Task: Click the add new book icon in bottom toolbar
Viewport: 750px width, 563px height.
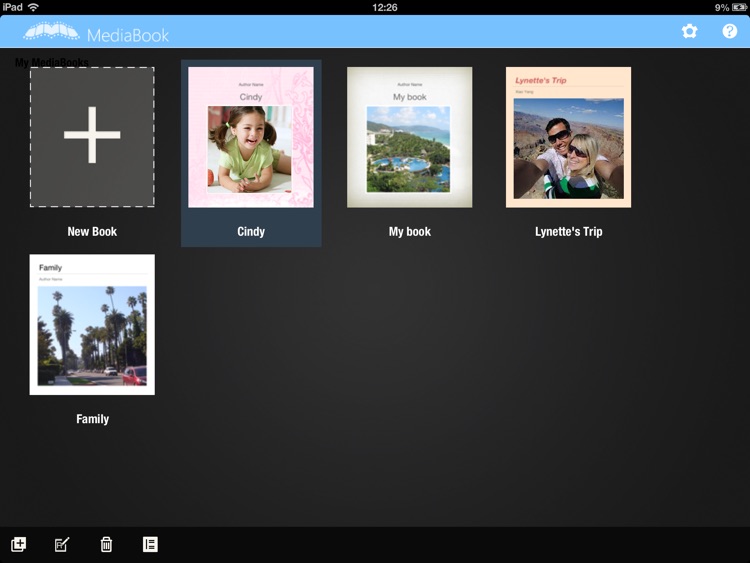Action: (18, 544)
